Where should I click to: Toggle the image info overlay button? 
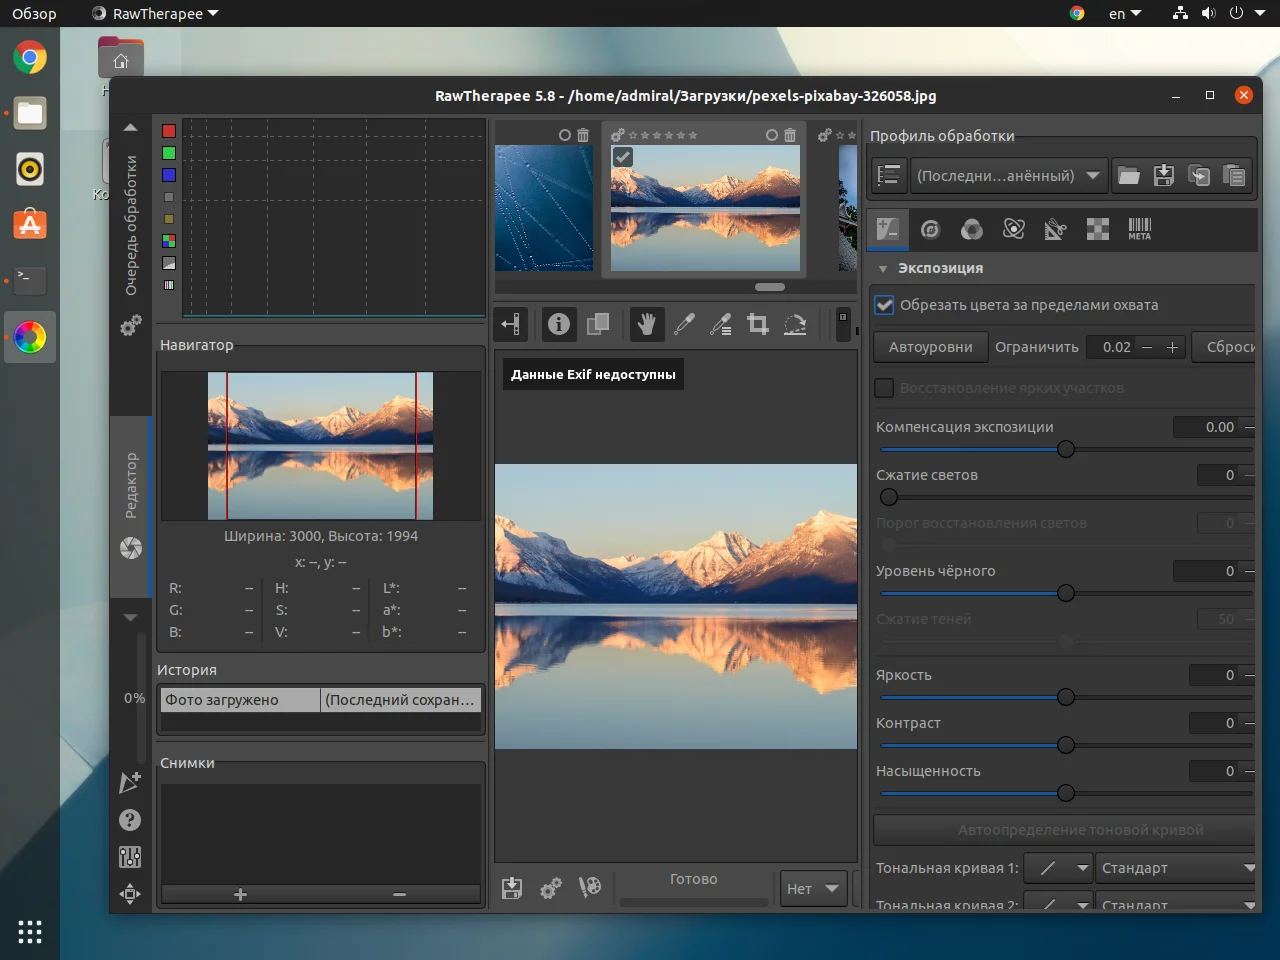click(559, 324)
